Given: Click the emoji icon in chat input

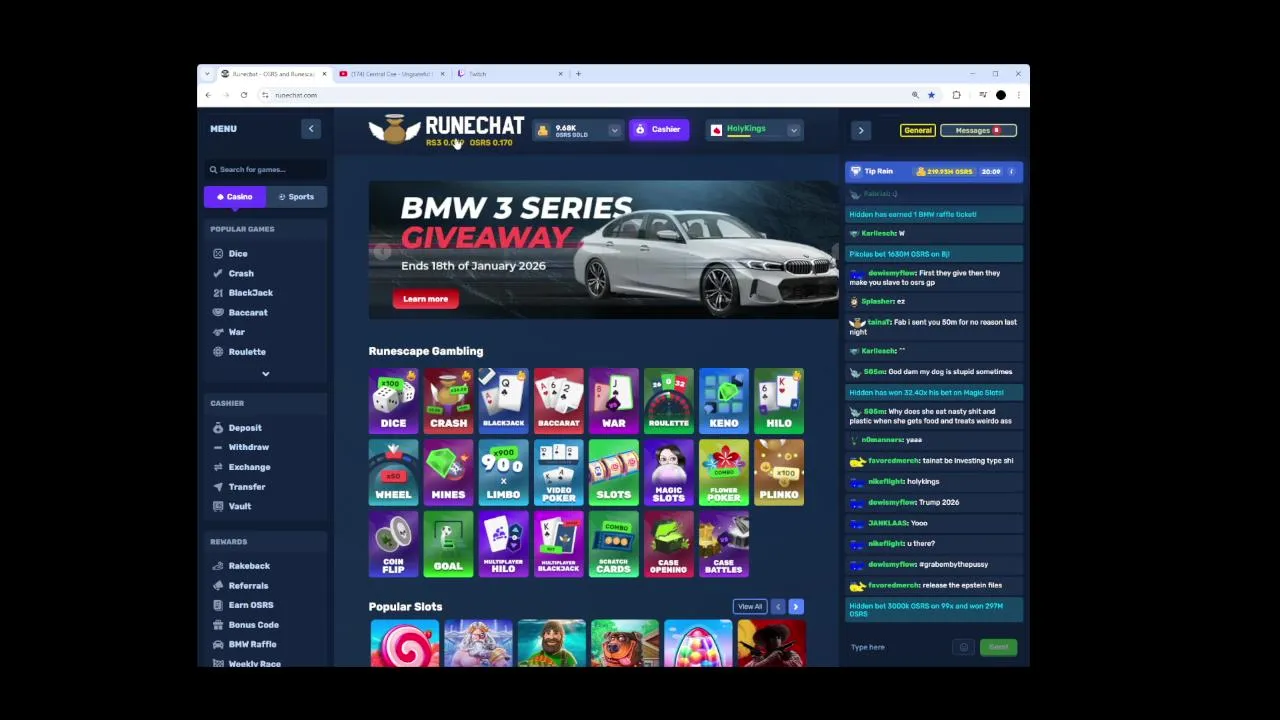Looking at the screenshot, I should tap(964, 647).
